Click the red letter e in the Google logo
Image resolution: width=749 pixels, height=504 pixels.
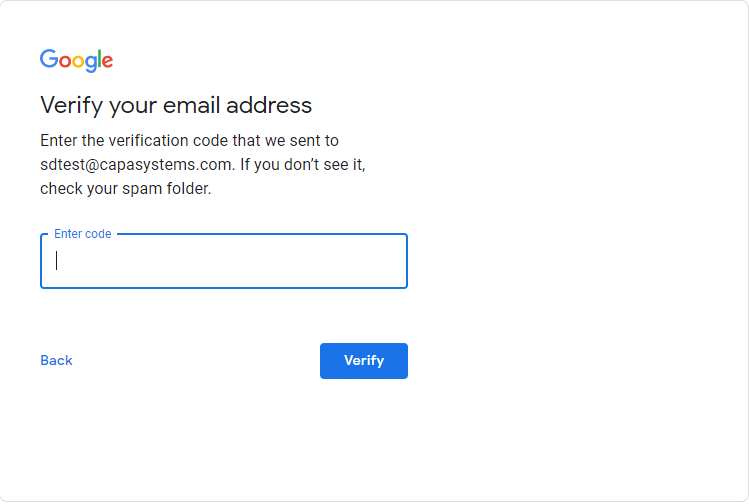(107, 61)
